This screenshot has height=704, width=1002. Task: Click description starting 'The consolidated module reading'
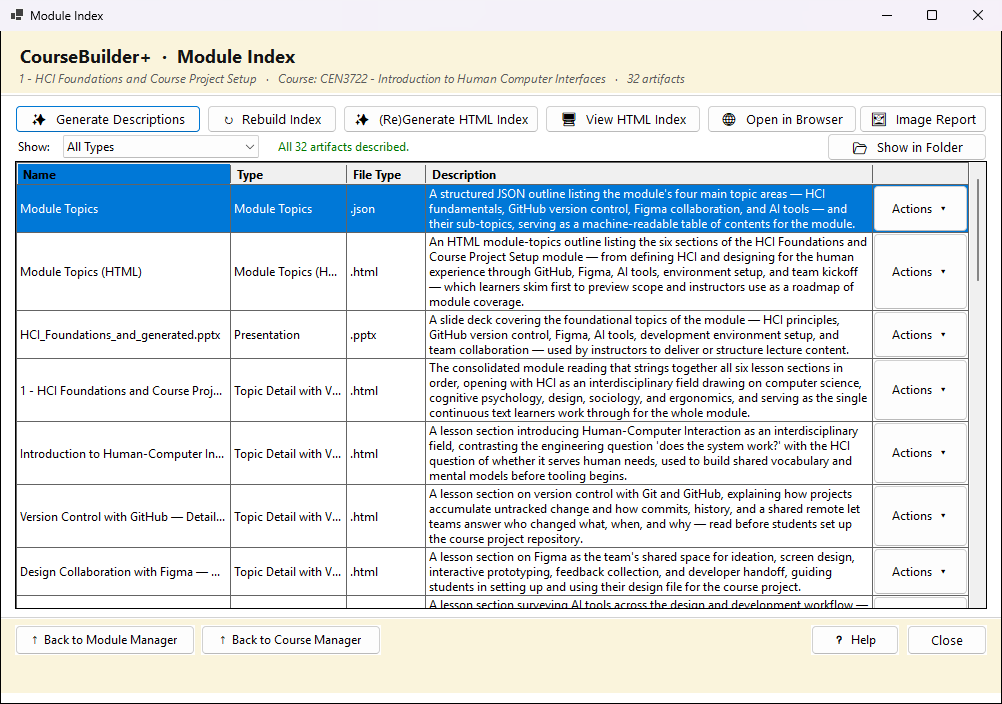[649, 390]
